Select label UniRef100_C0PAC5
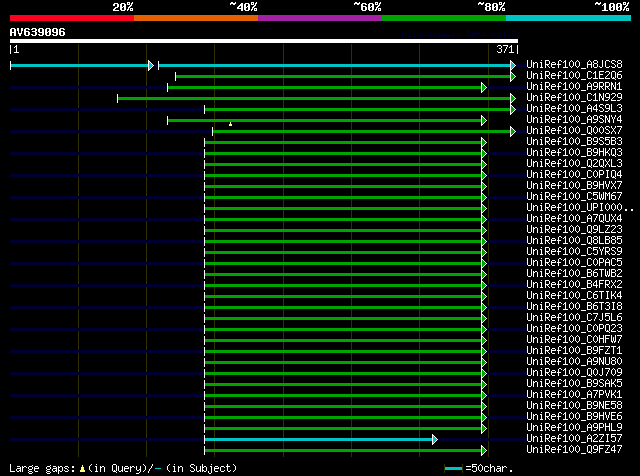 coord(574,263)
